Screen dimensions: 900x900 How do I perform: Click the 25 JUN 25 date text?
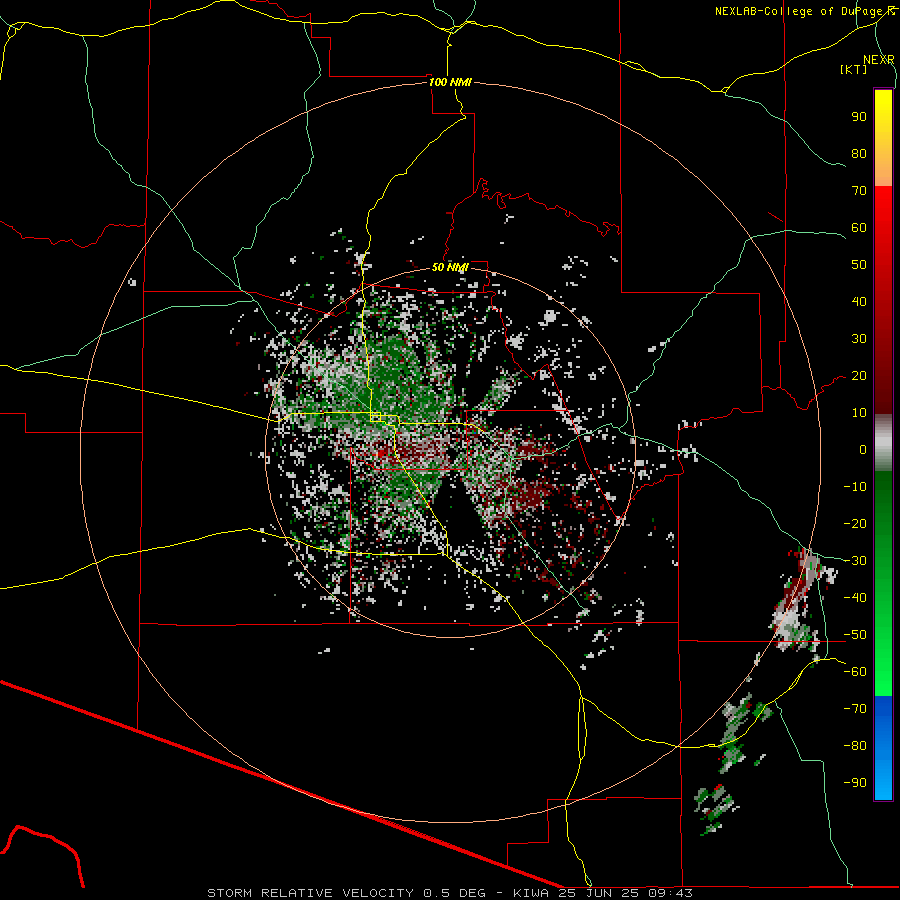(599, 893)
